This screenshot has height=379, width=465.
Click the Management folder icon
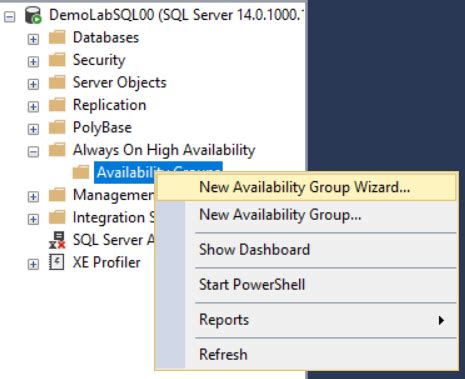pos(57,195)
